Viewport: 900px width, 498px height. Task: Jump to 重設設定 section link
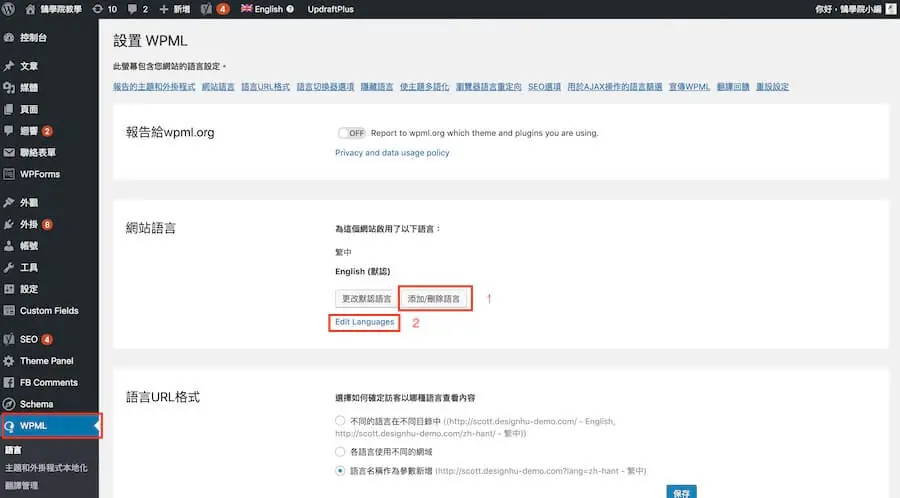(x=772, y=87)
